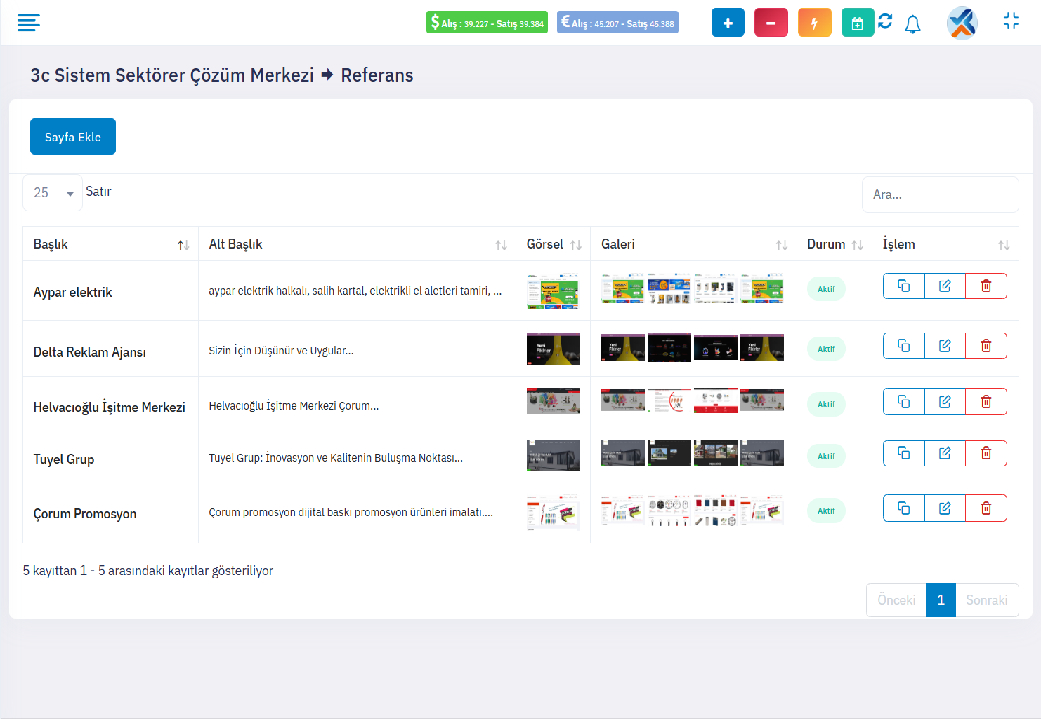This screenshot has height=719, width=1041.
Task: Open the green calendar icon
Action: pyautogui.click(x=857, y=23)
